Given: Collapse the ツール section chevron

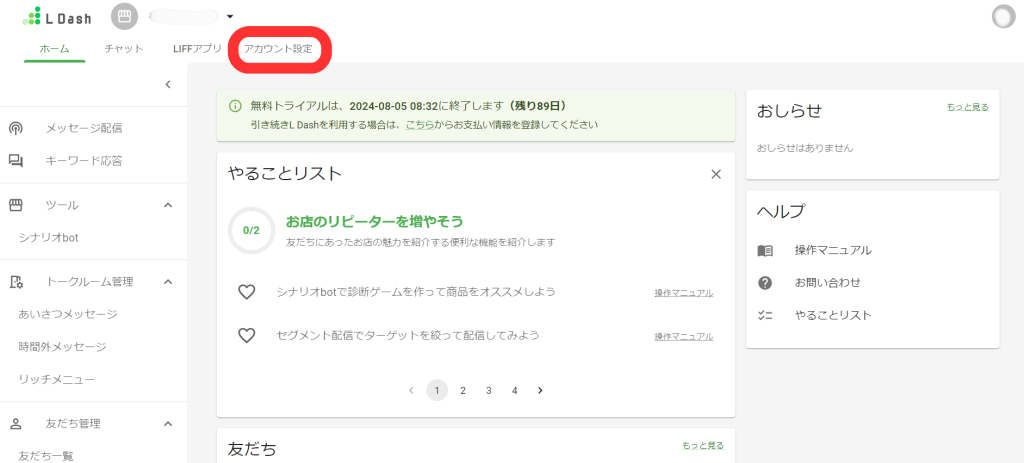Looking at the screenshot, I should point(168,205).
